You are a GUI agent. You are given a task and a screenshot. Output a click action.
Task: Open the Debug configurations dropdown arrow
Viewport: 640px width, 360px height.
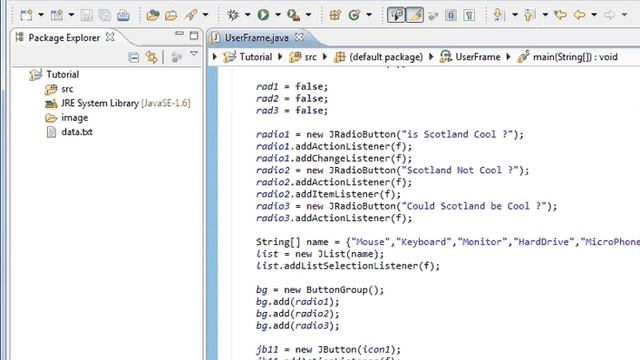(247, 15)
